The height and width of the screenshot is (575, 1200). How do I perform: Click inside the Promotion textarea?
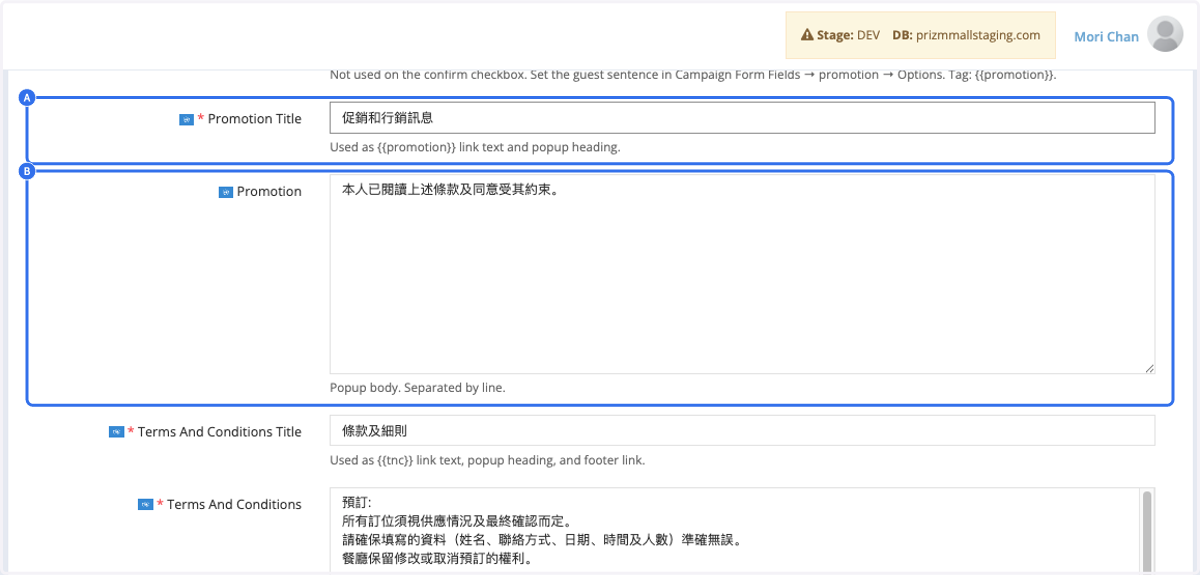coord(742,275)
